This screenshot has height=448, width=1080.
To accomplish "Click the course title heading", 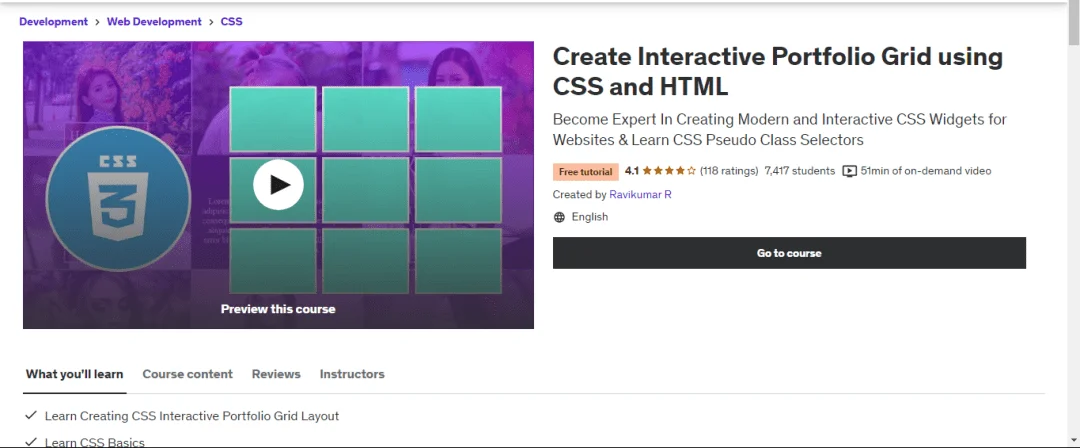I will 778,71.
